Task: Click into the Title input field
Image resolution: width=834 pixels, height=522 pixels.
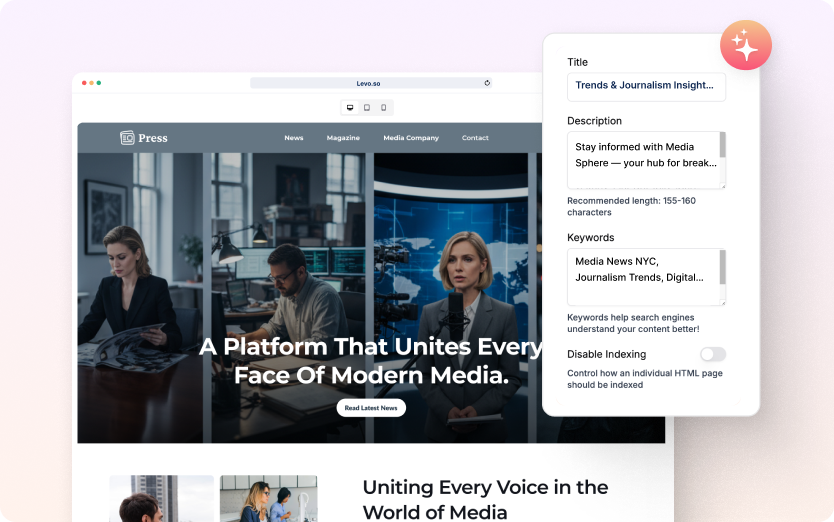Action: pyautogui.click(x=645, y=86)
